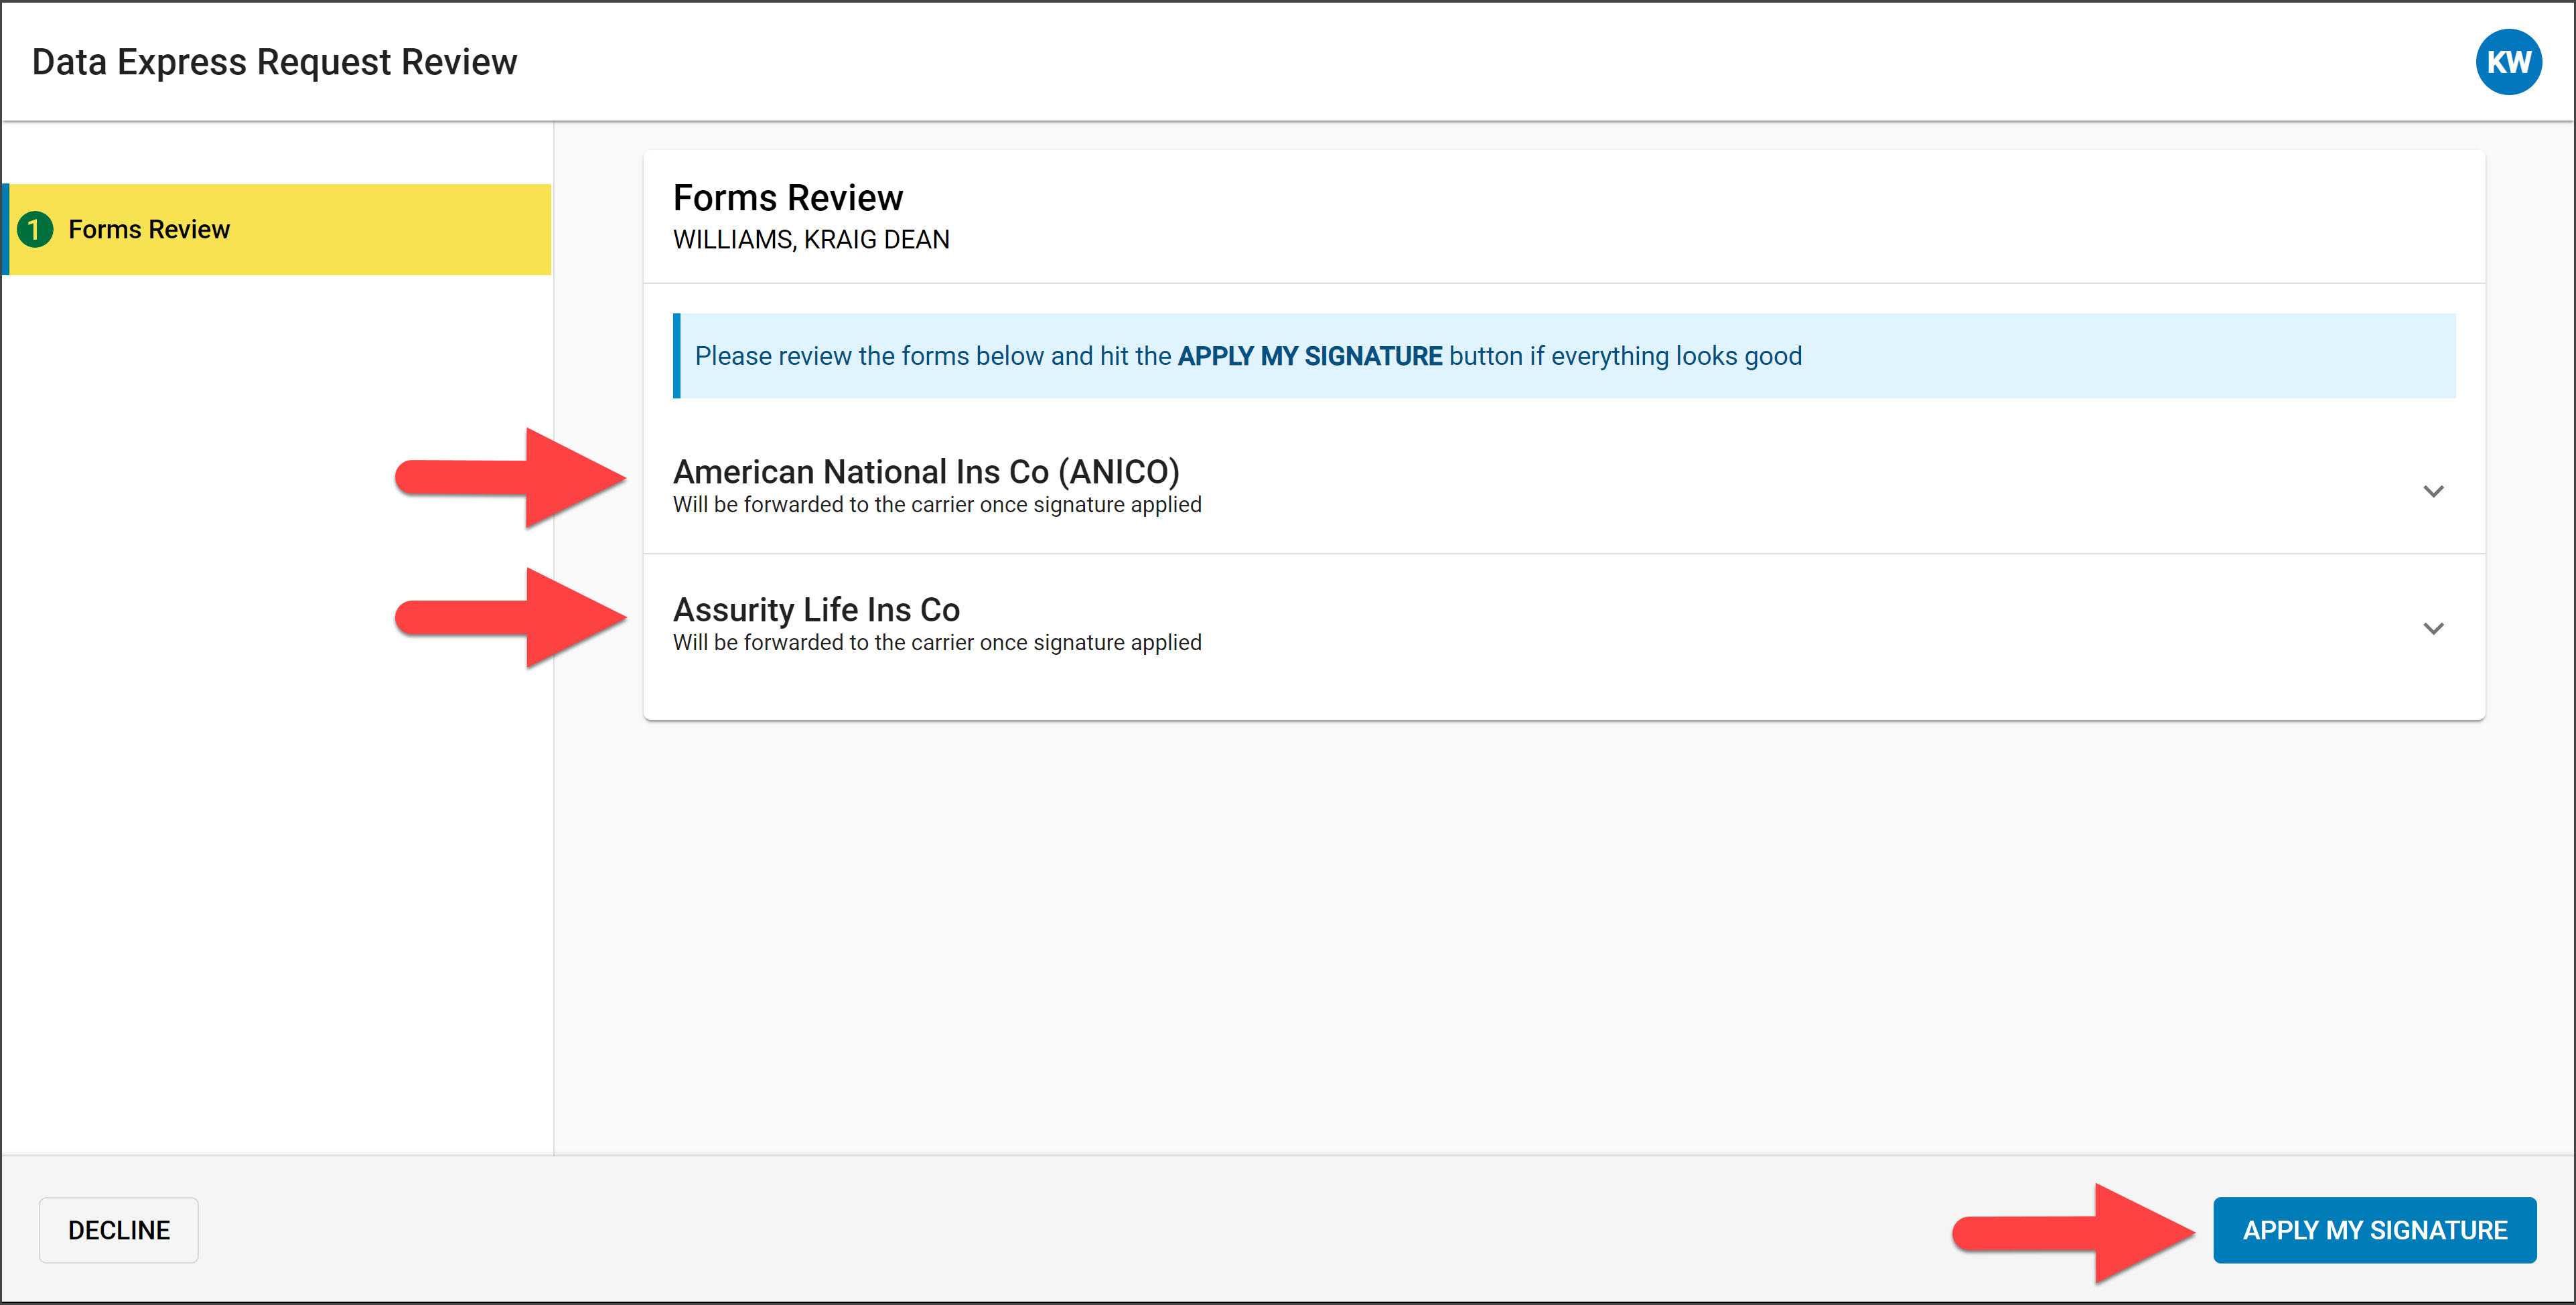Click the ANICO carrier heading text
This screenshot has width=2576, height=1305.
(x=925, y=471)
